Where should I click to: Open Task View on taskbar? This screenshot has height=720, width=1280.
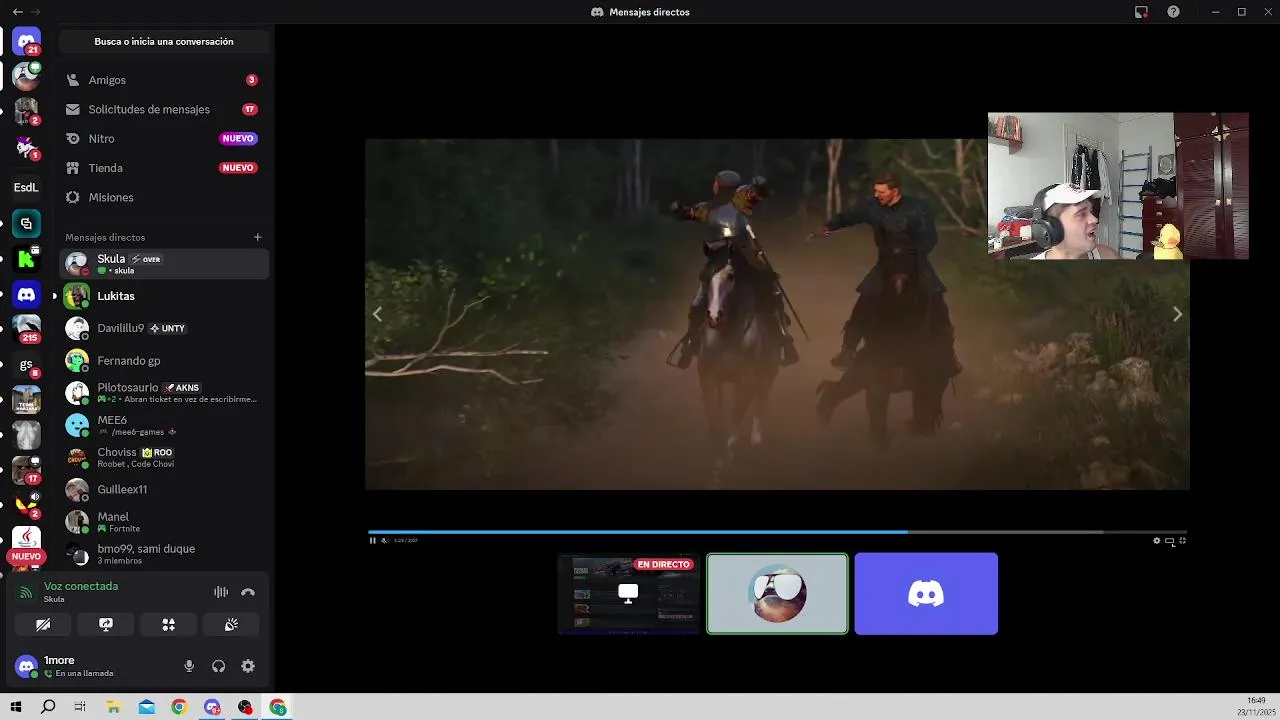(80, 707)
